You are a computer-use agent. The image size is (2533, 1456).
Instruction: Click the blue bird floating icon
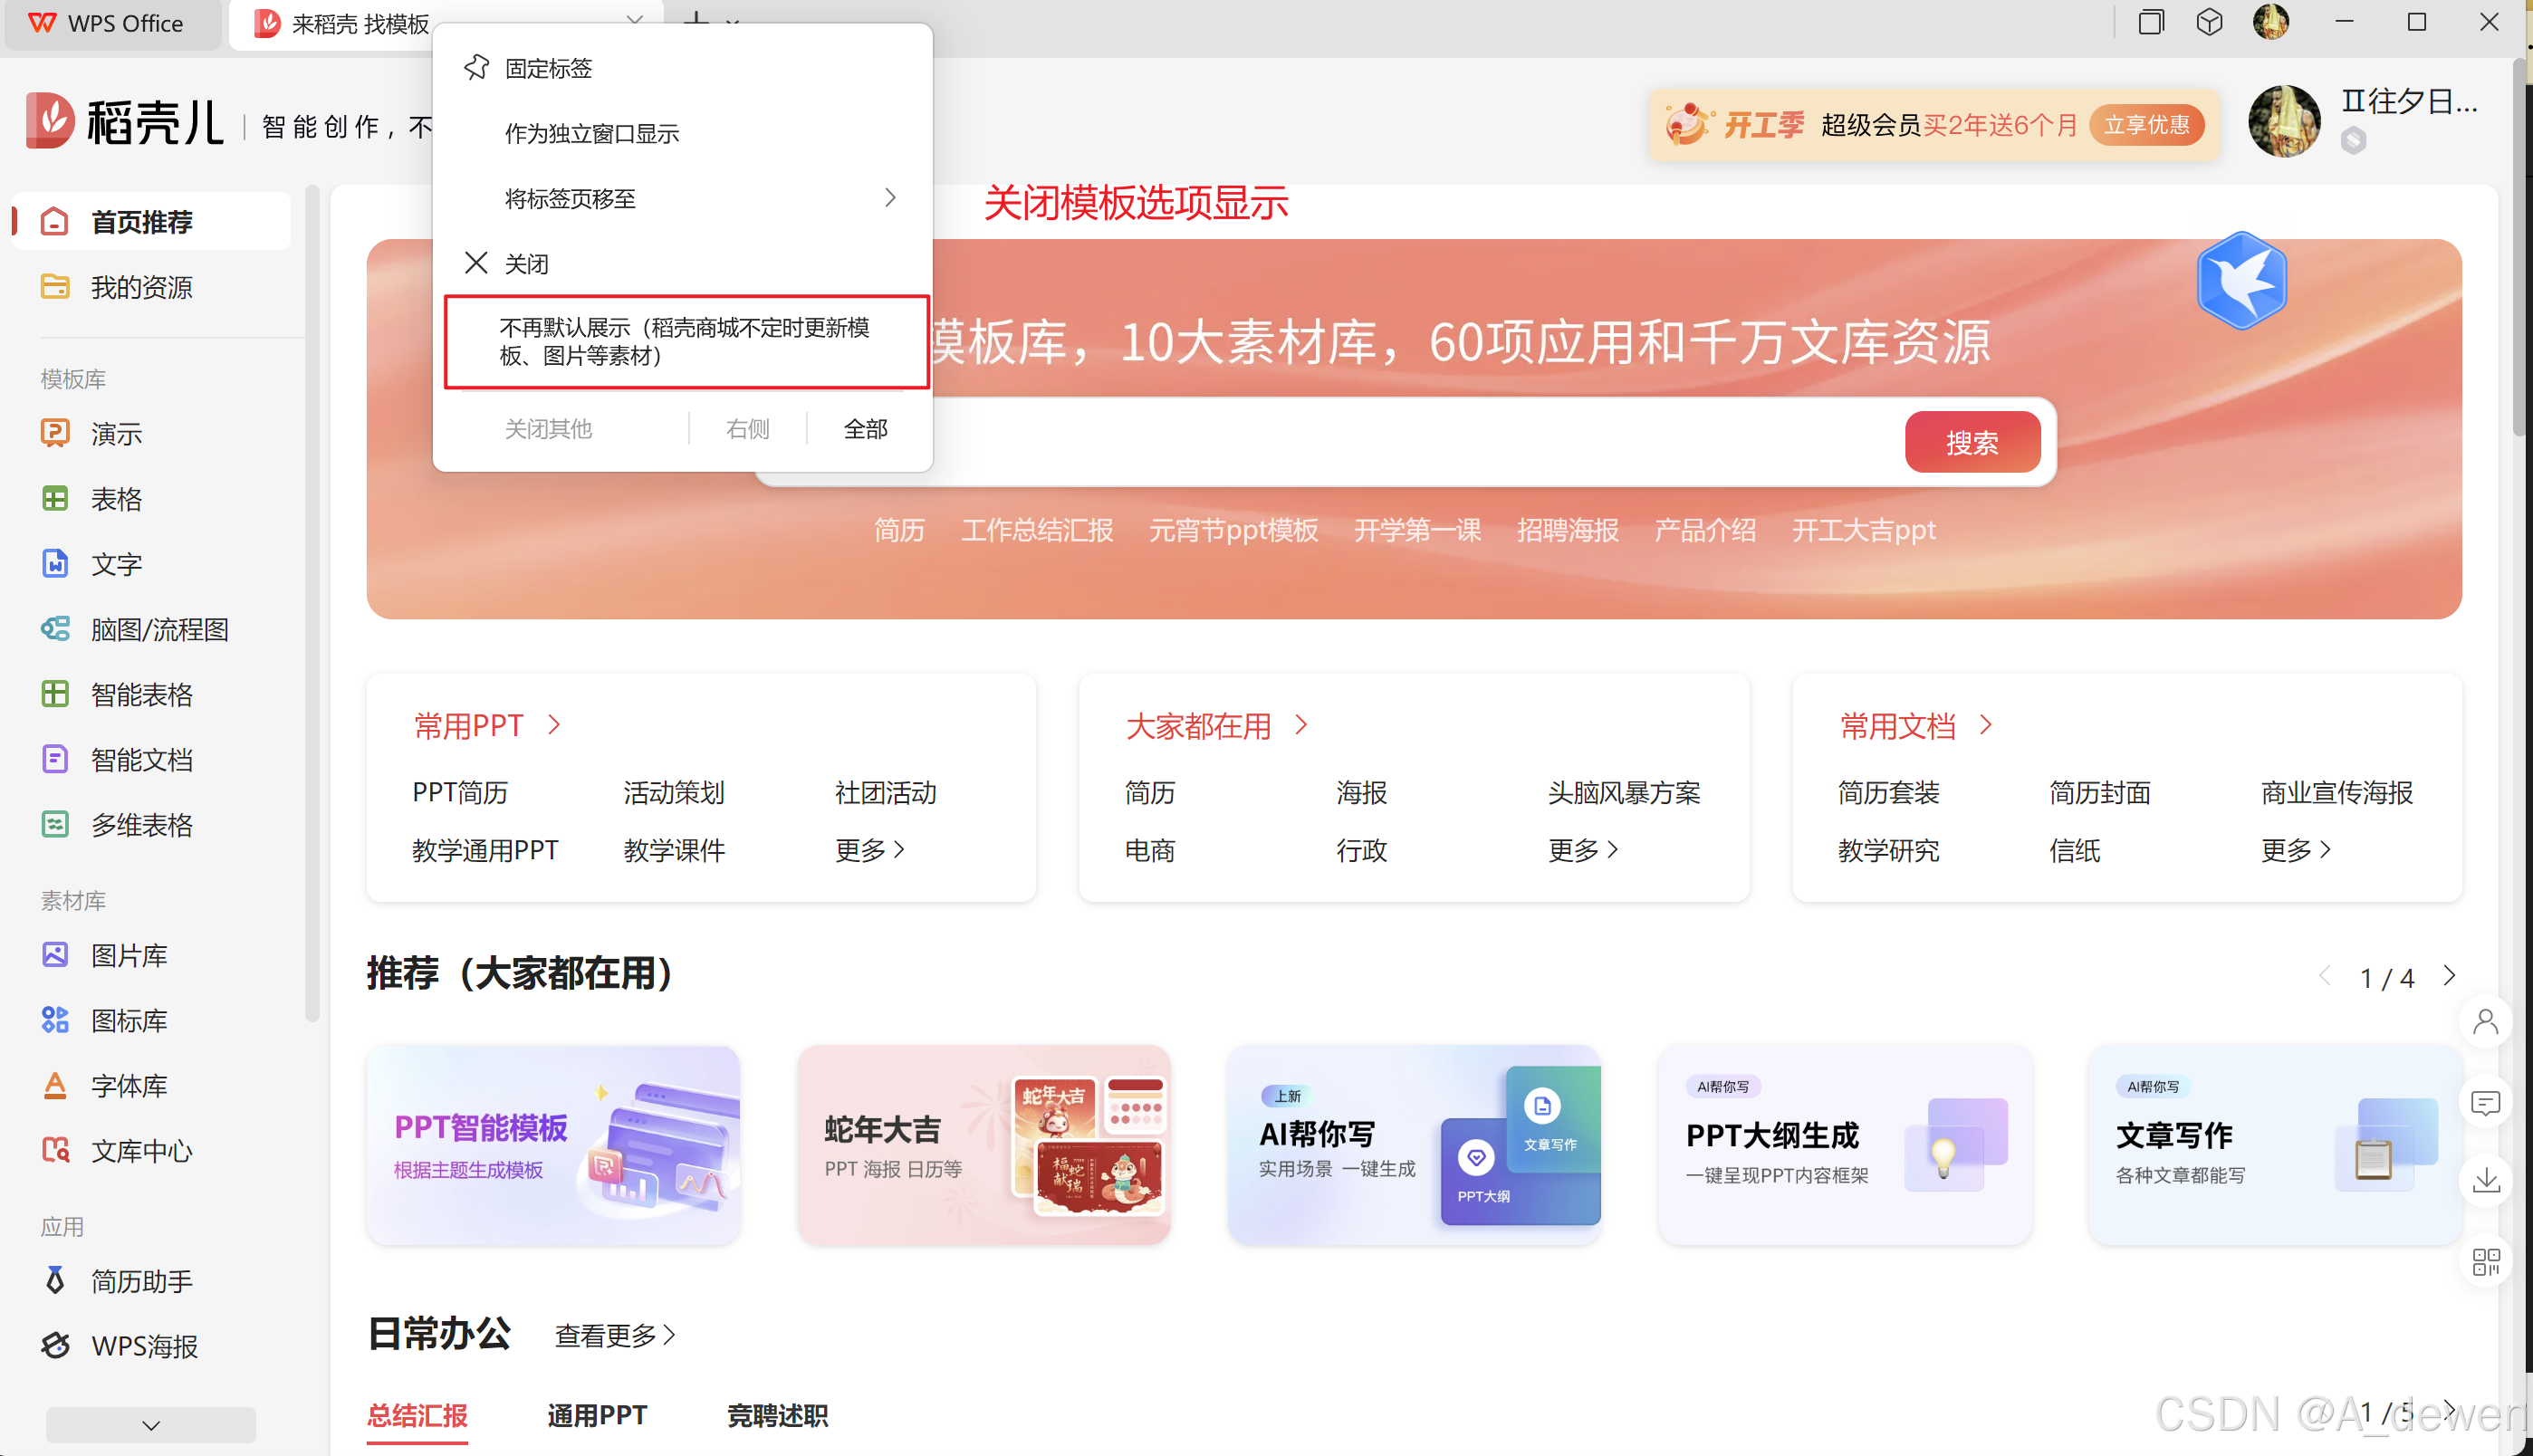point(2241,281)
